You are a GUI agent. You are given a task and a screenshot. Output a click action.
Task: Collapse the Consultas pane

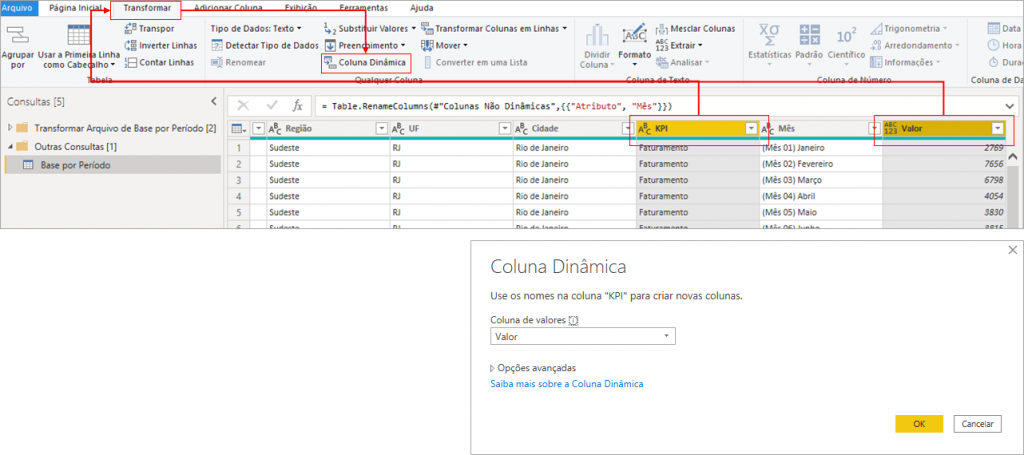click(213, 101)
